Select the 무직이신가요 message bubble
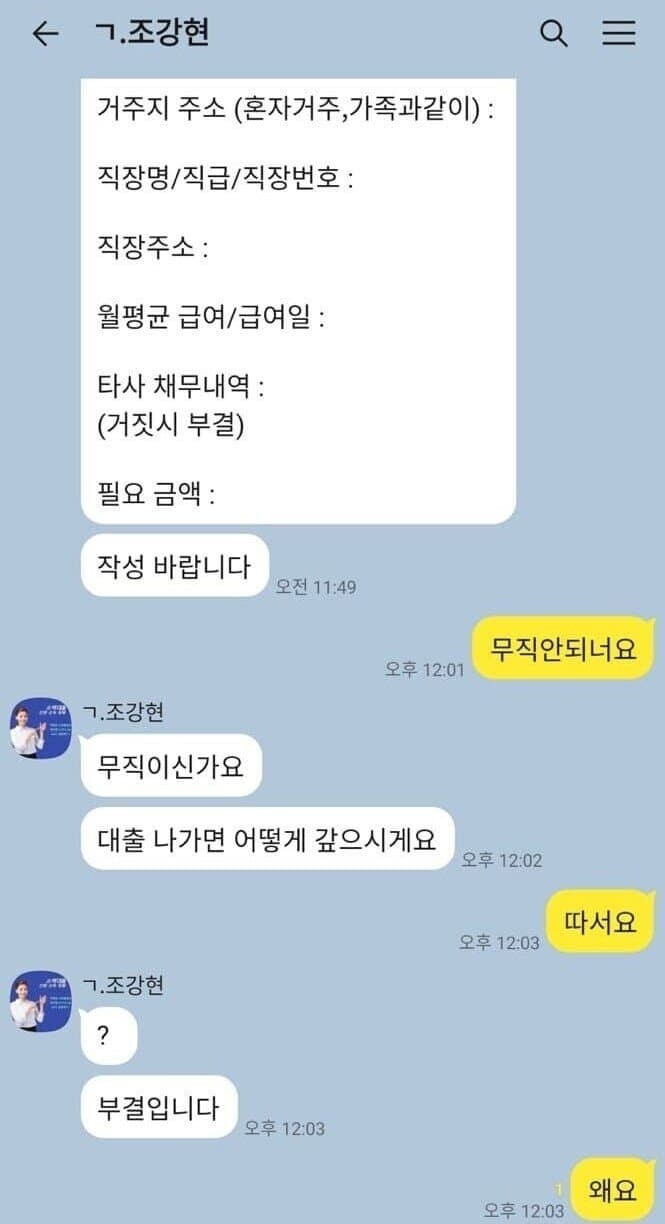This screenshot has height=1224, width=665. (x=170, y=766)
